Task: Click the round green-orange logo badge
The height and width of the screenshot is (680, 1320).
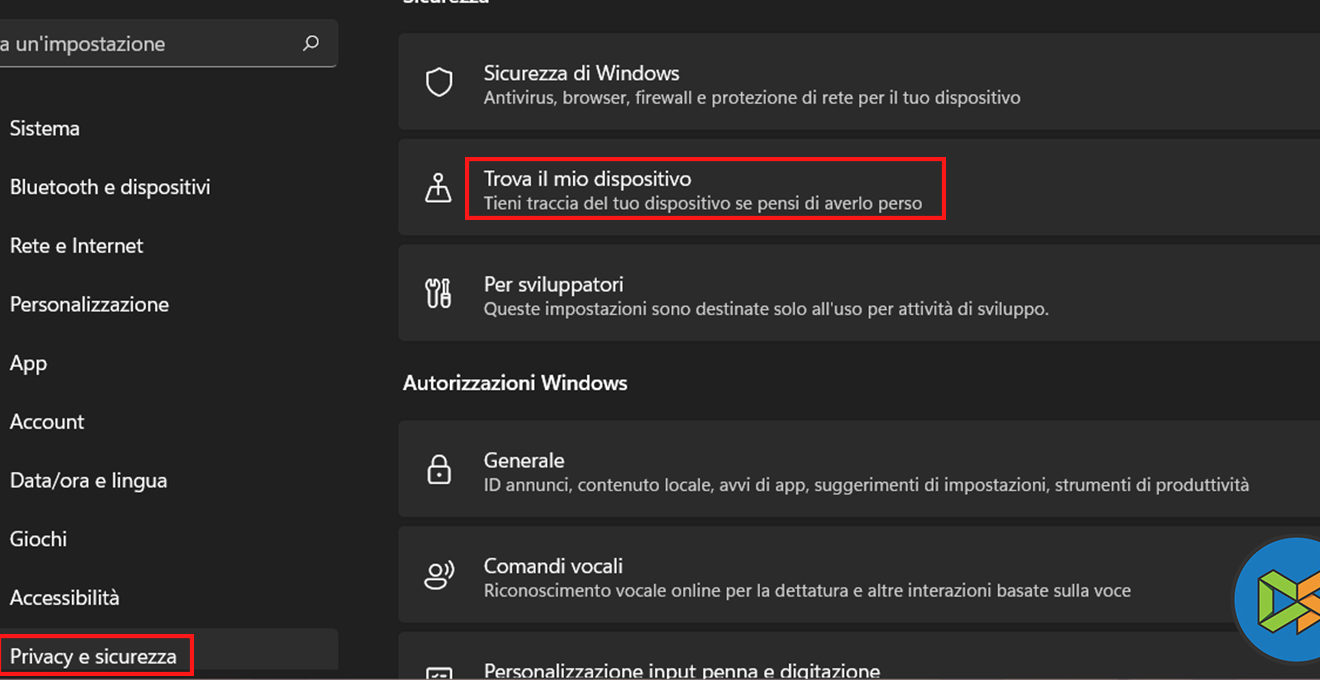Action: pyautogui.click(x=1280, y=600)
